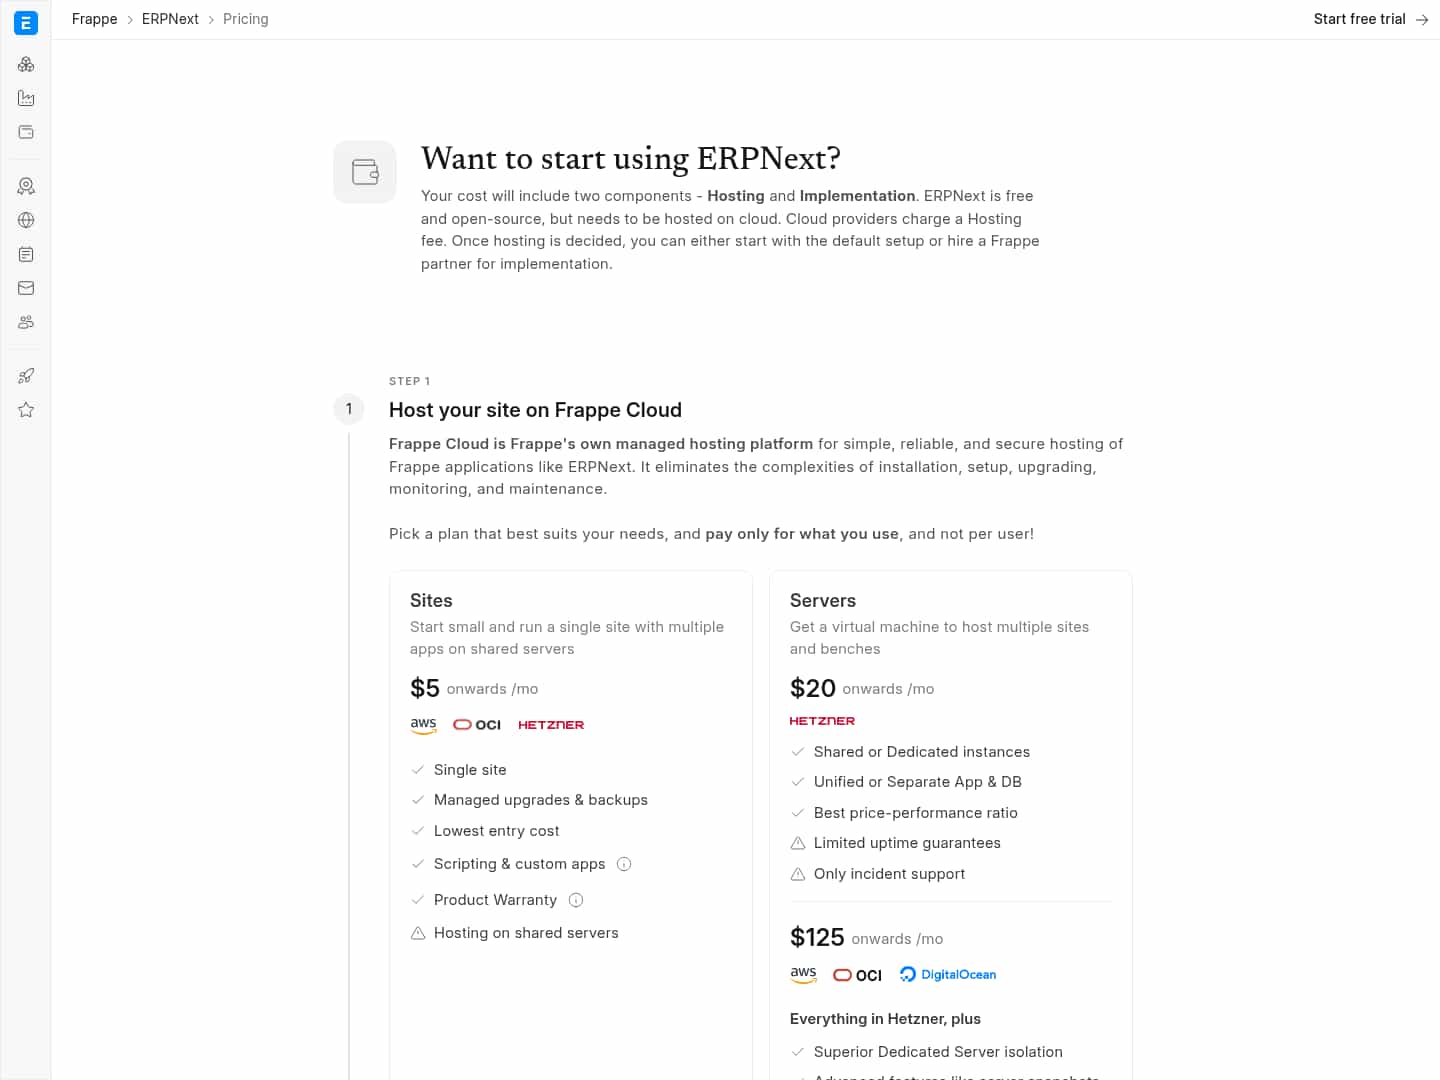Select the star icon in the sidebar
This screenshot has width=1440, height=1080.
[x=25, y=409]
